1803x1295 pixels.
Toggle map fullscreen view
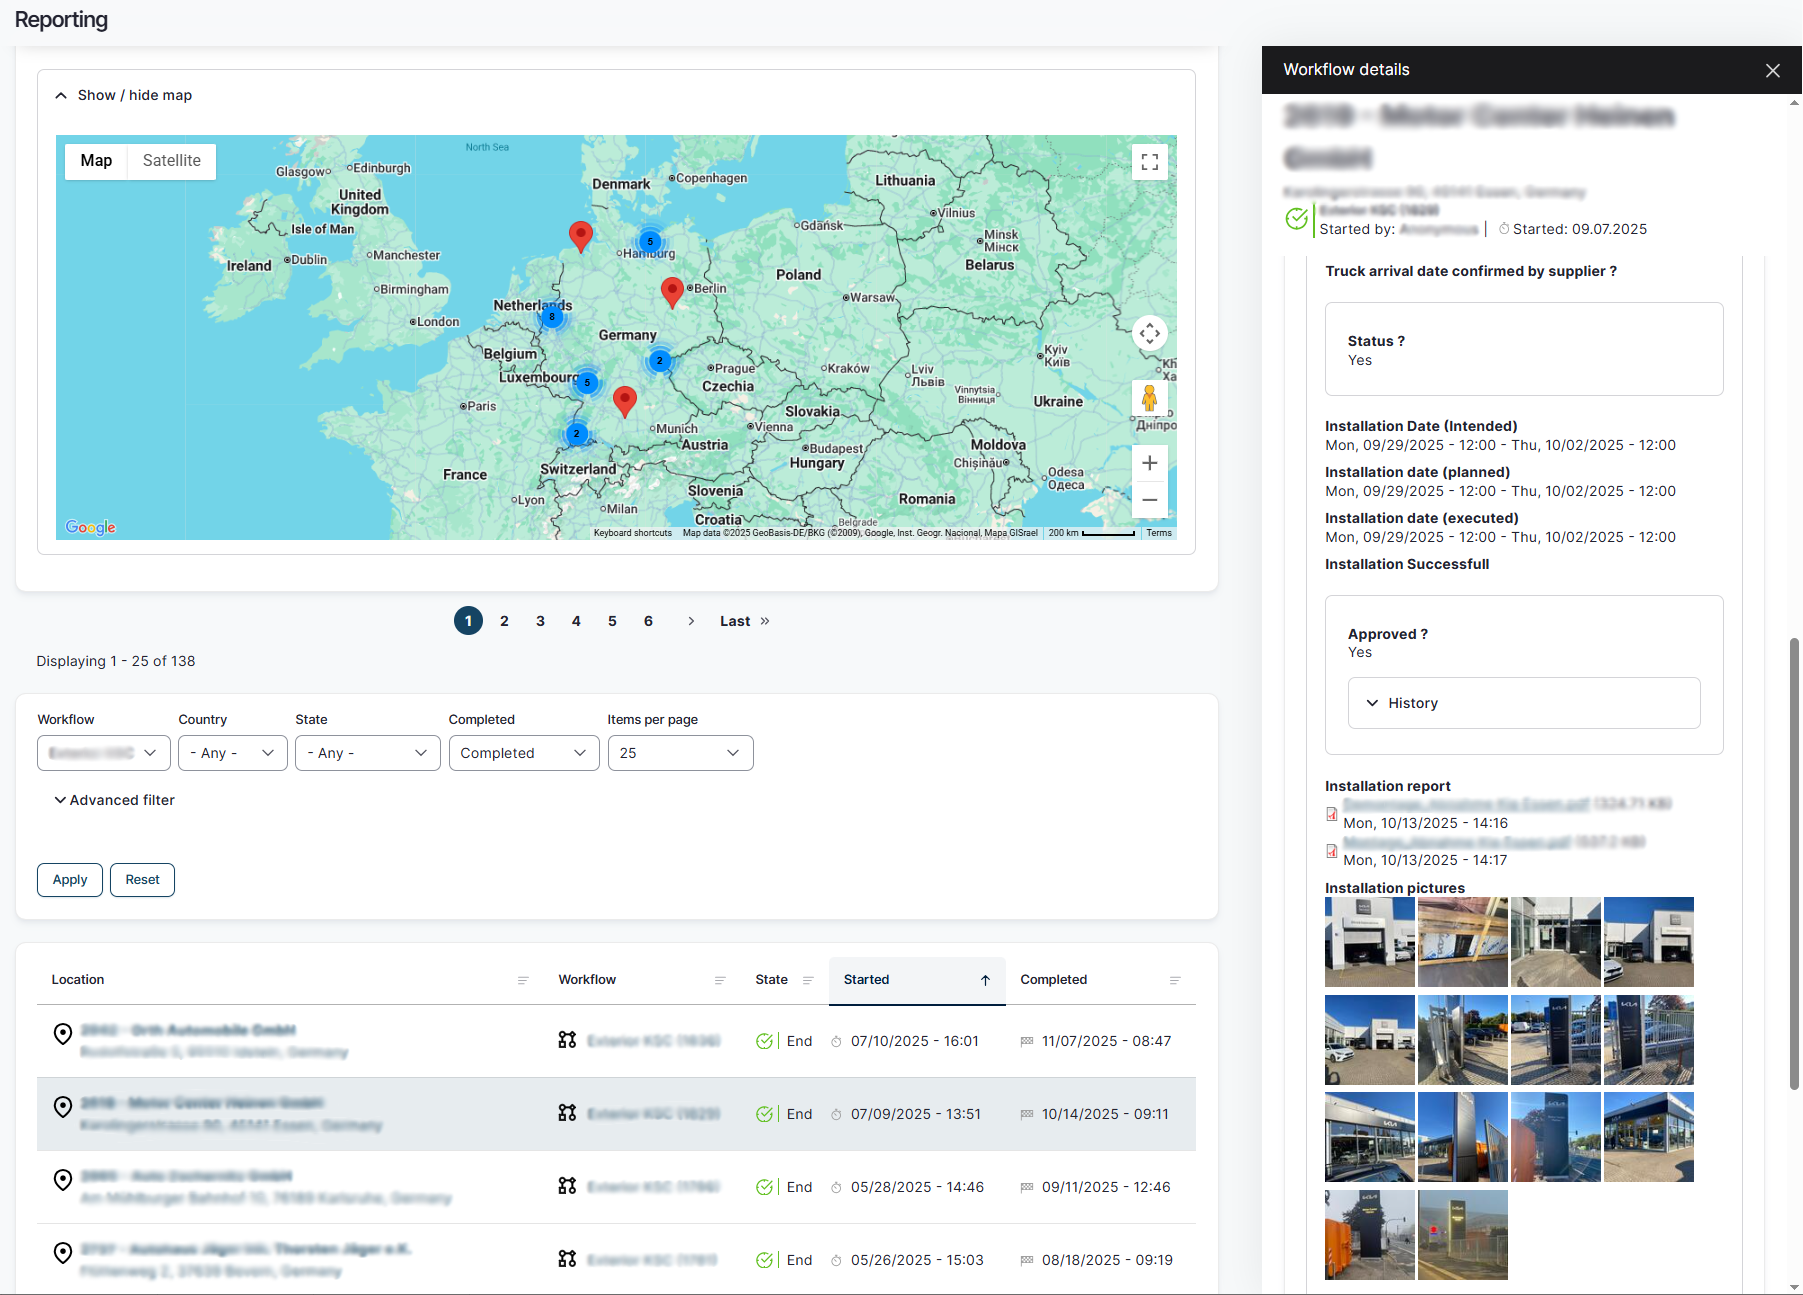[x=1149, y=162]
